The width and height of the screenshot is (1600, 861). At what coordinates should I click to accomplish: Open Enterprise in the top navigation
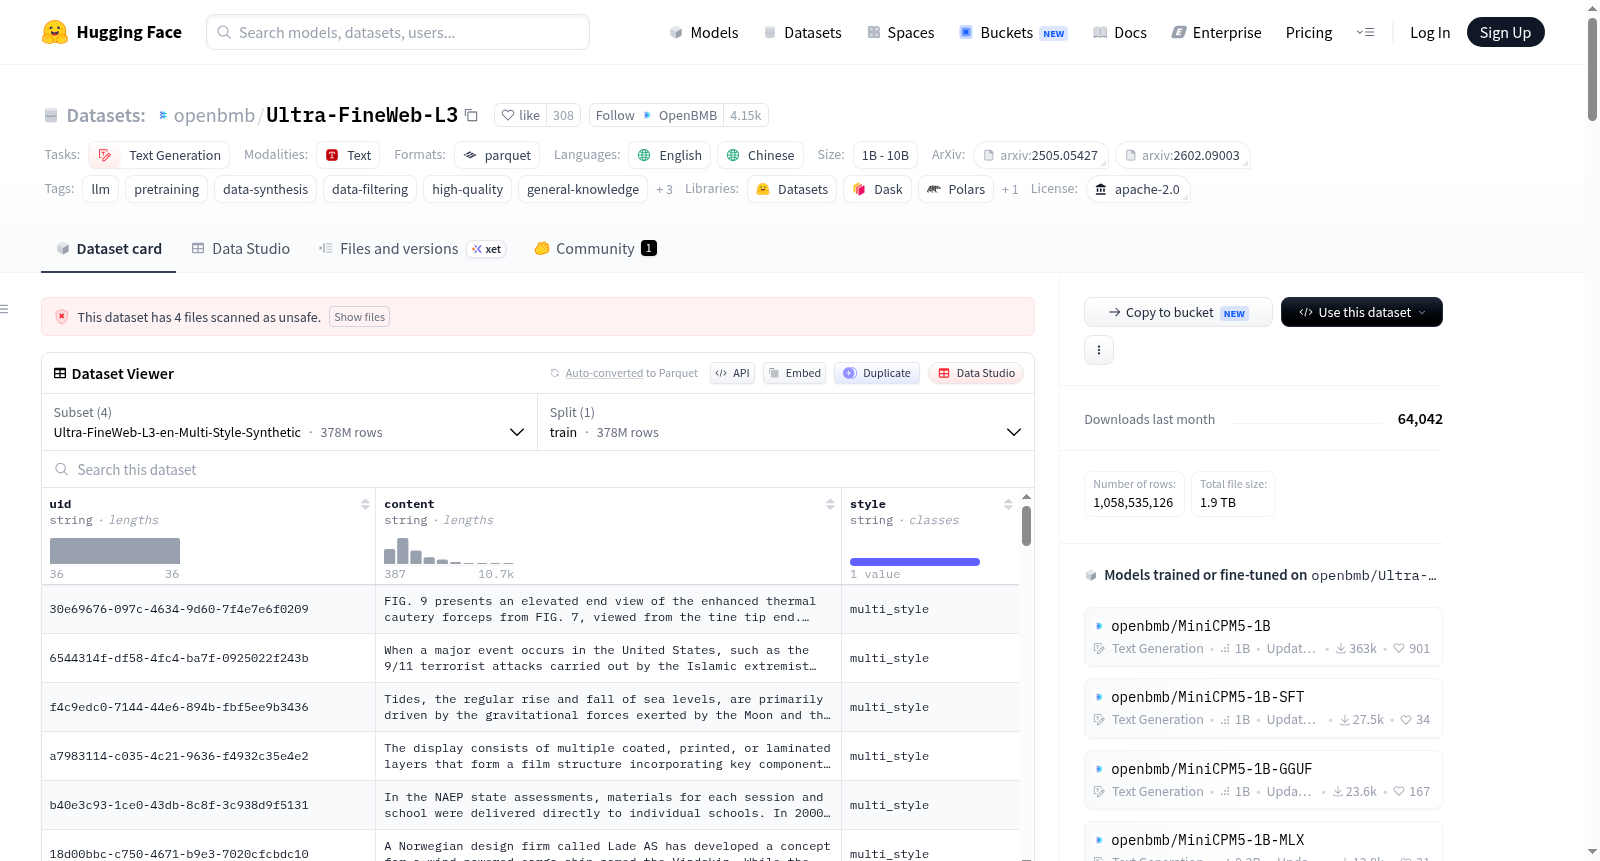tap(1216, 32)
